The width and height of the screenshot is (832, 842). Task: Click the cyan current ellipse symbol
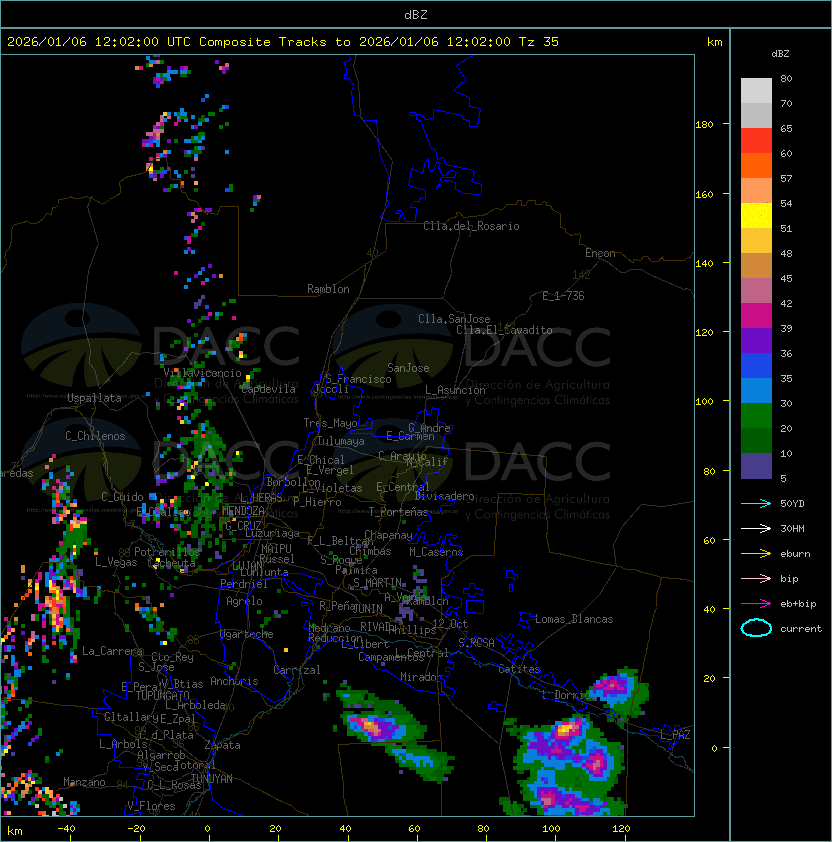coord(756,628)
